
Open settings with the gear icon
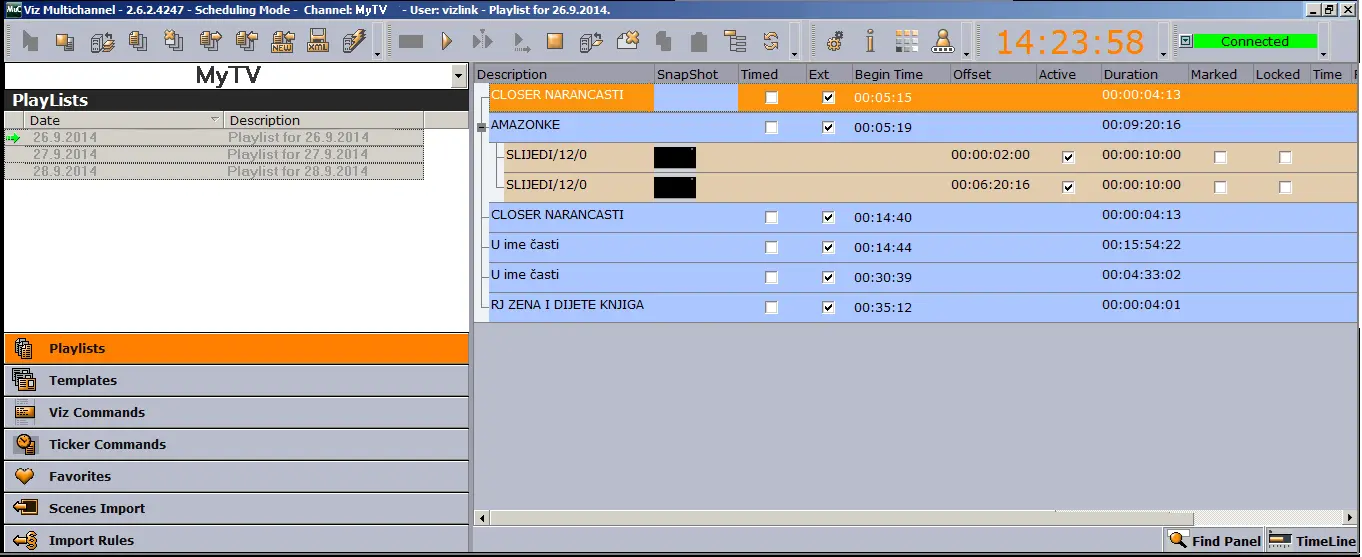pos(835,41)
